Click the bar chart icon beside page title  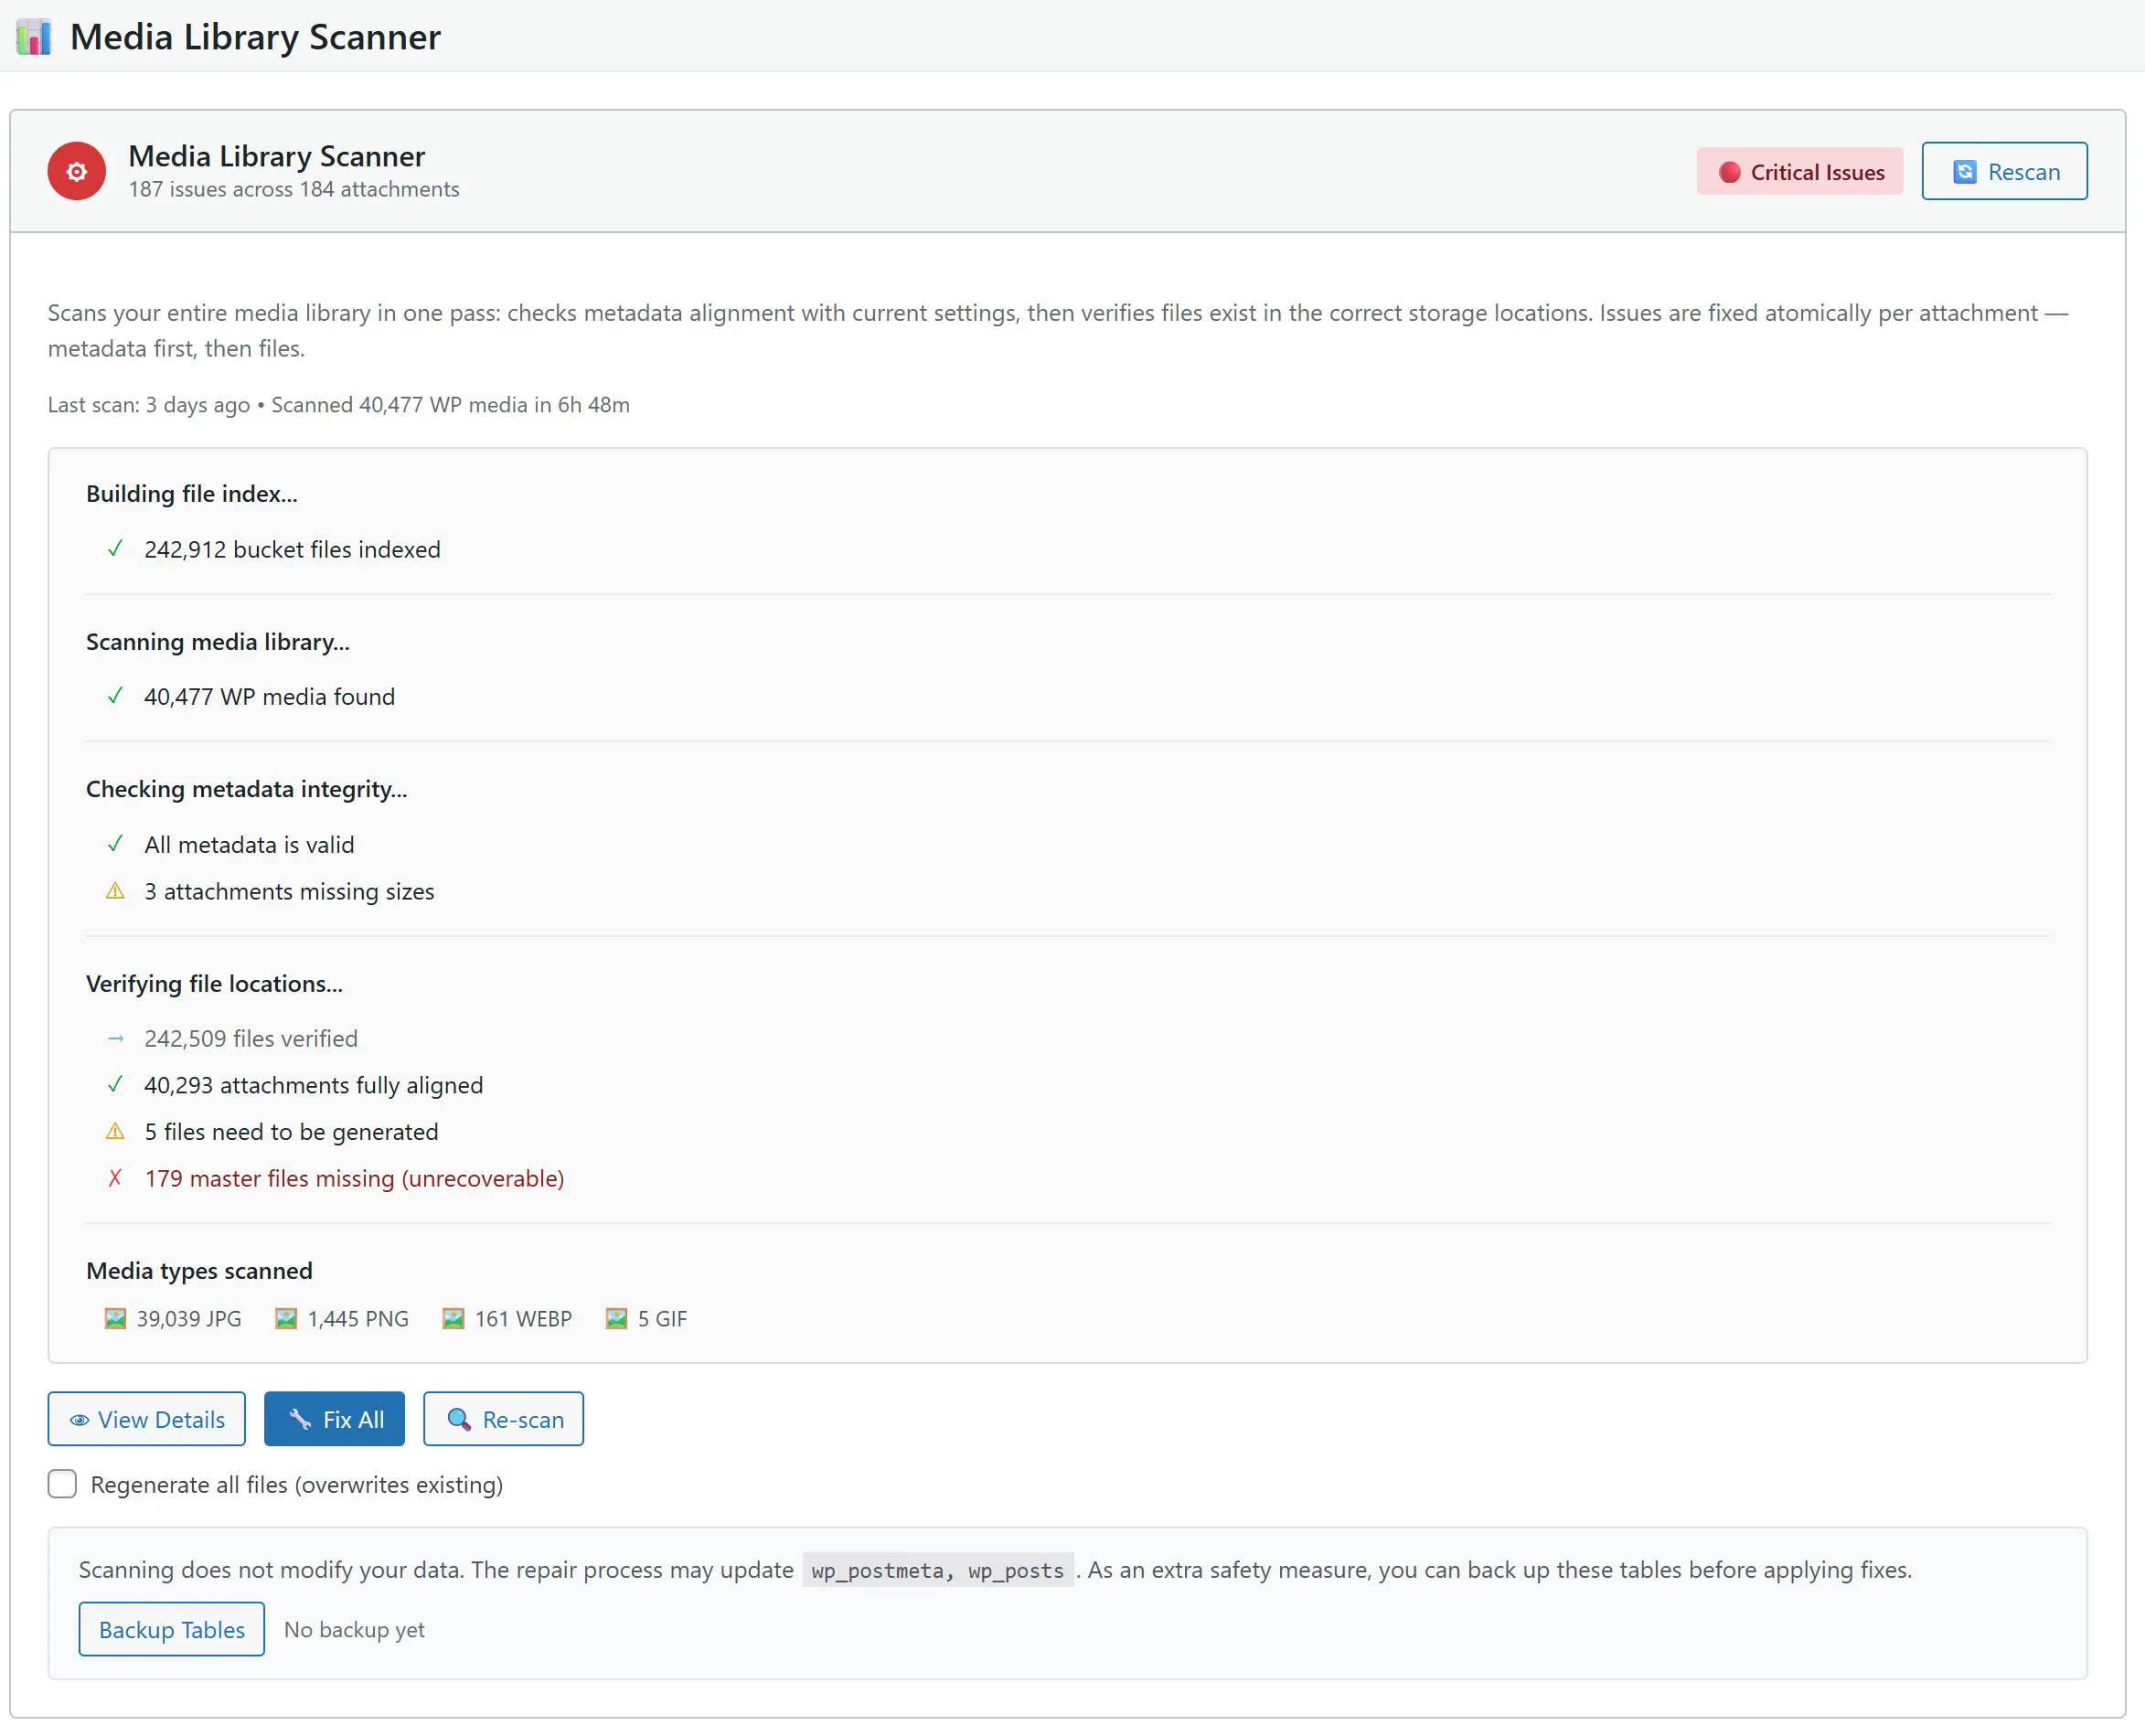coord(34,37)
